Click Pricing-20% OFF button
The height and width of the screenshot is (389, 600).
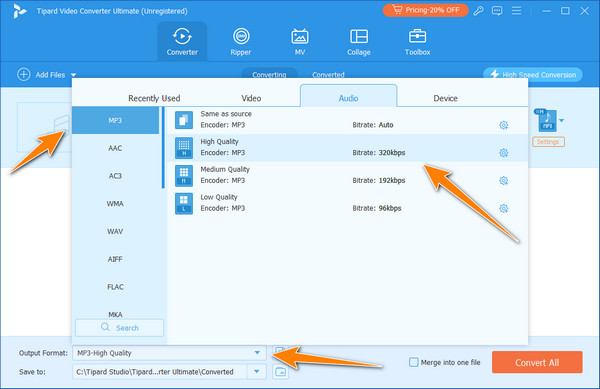426,10
